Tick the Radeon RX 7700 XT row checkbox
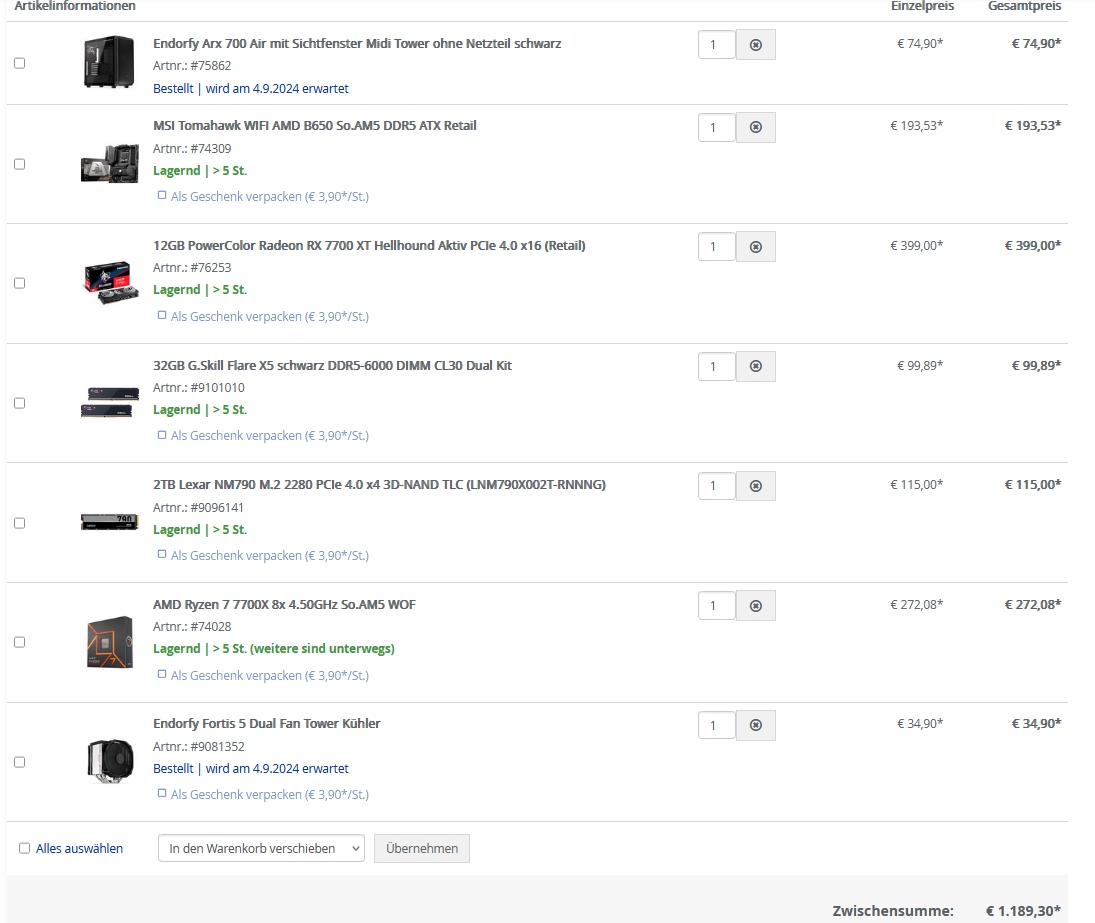 pyautogui.click(x=20, y=283)
